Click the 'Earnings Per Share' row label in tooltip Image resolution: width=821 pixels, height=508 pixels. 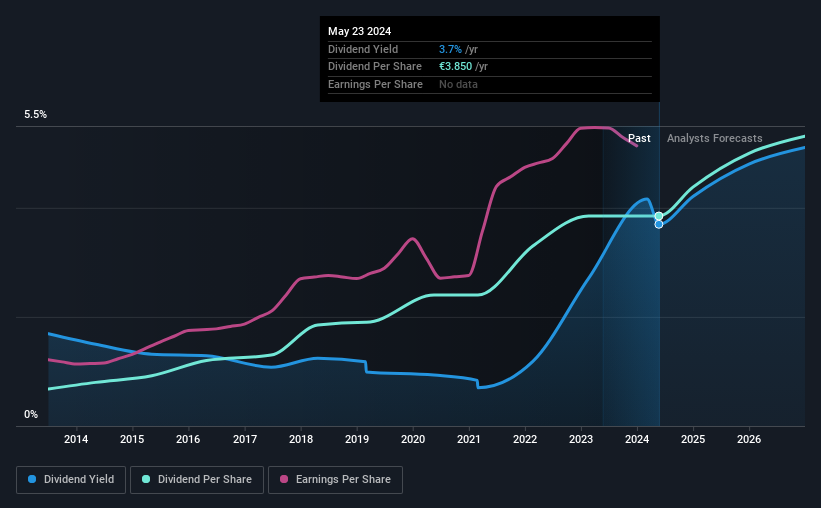tap(375, 84)
